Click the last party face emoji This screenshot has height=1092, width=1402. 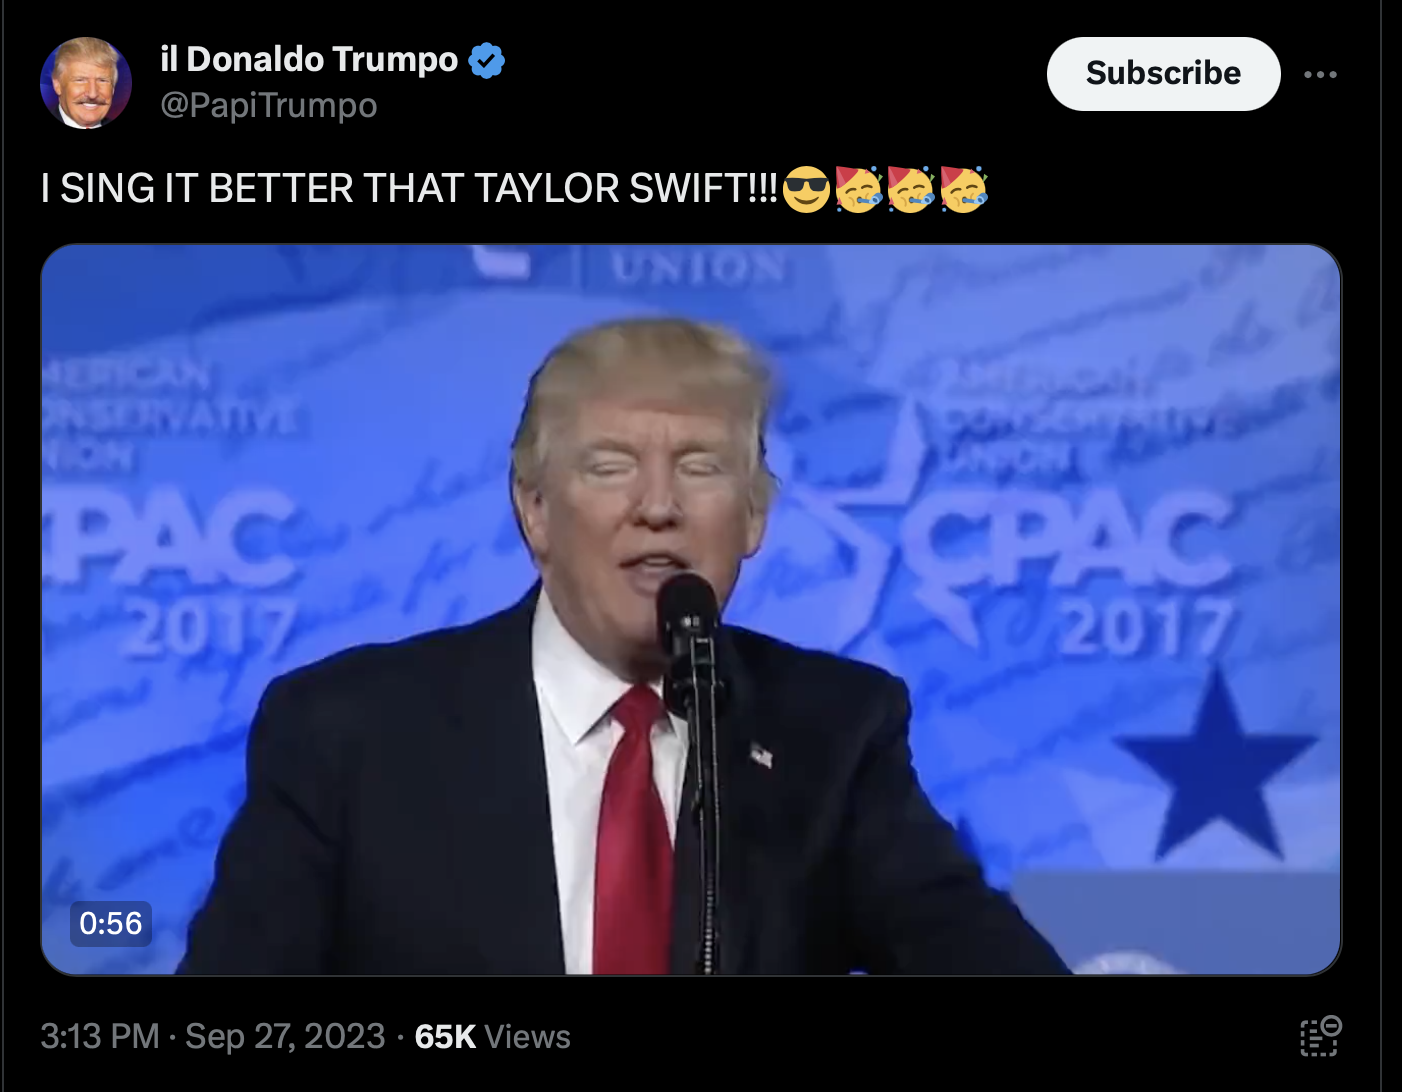964,189
